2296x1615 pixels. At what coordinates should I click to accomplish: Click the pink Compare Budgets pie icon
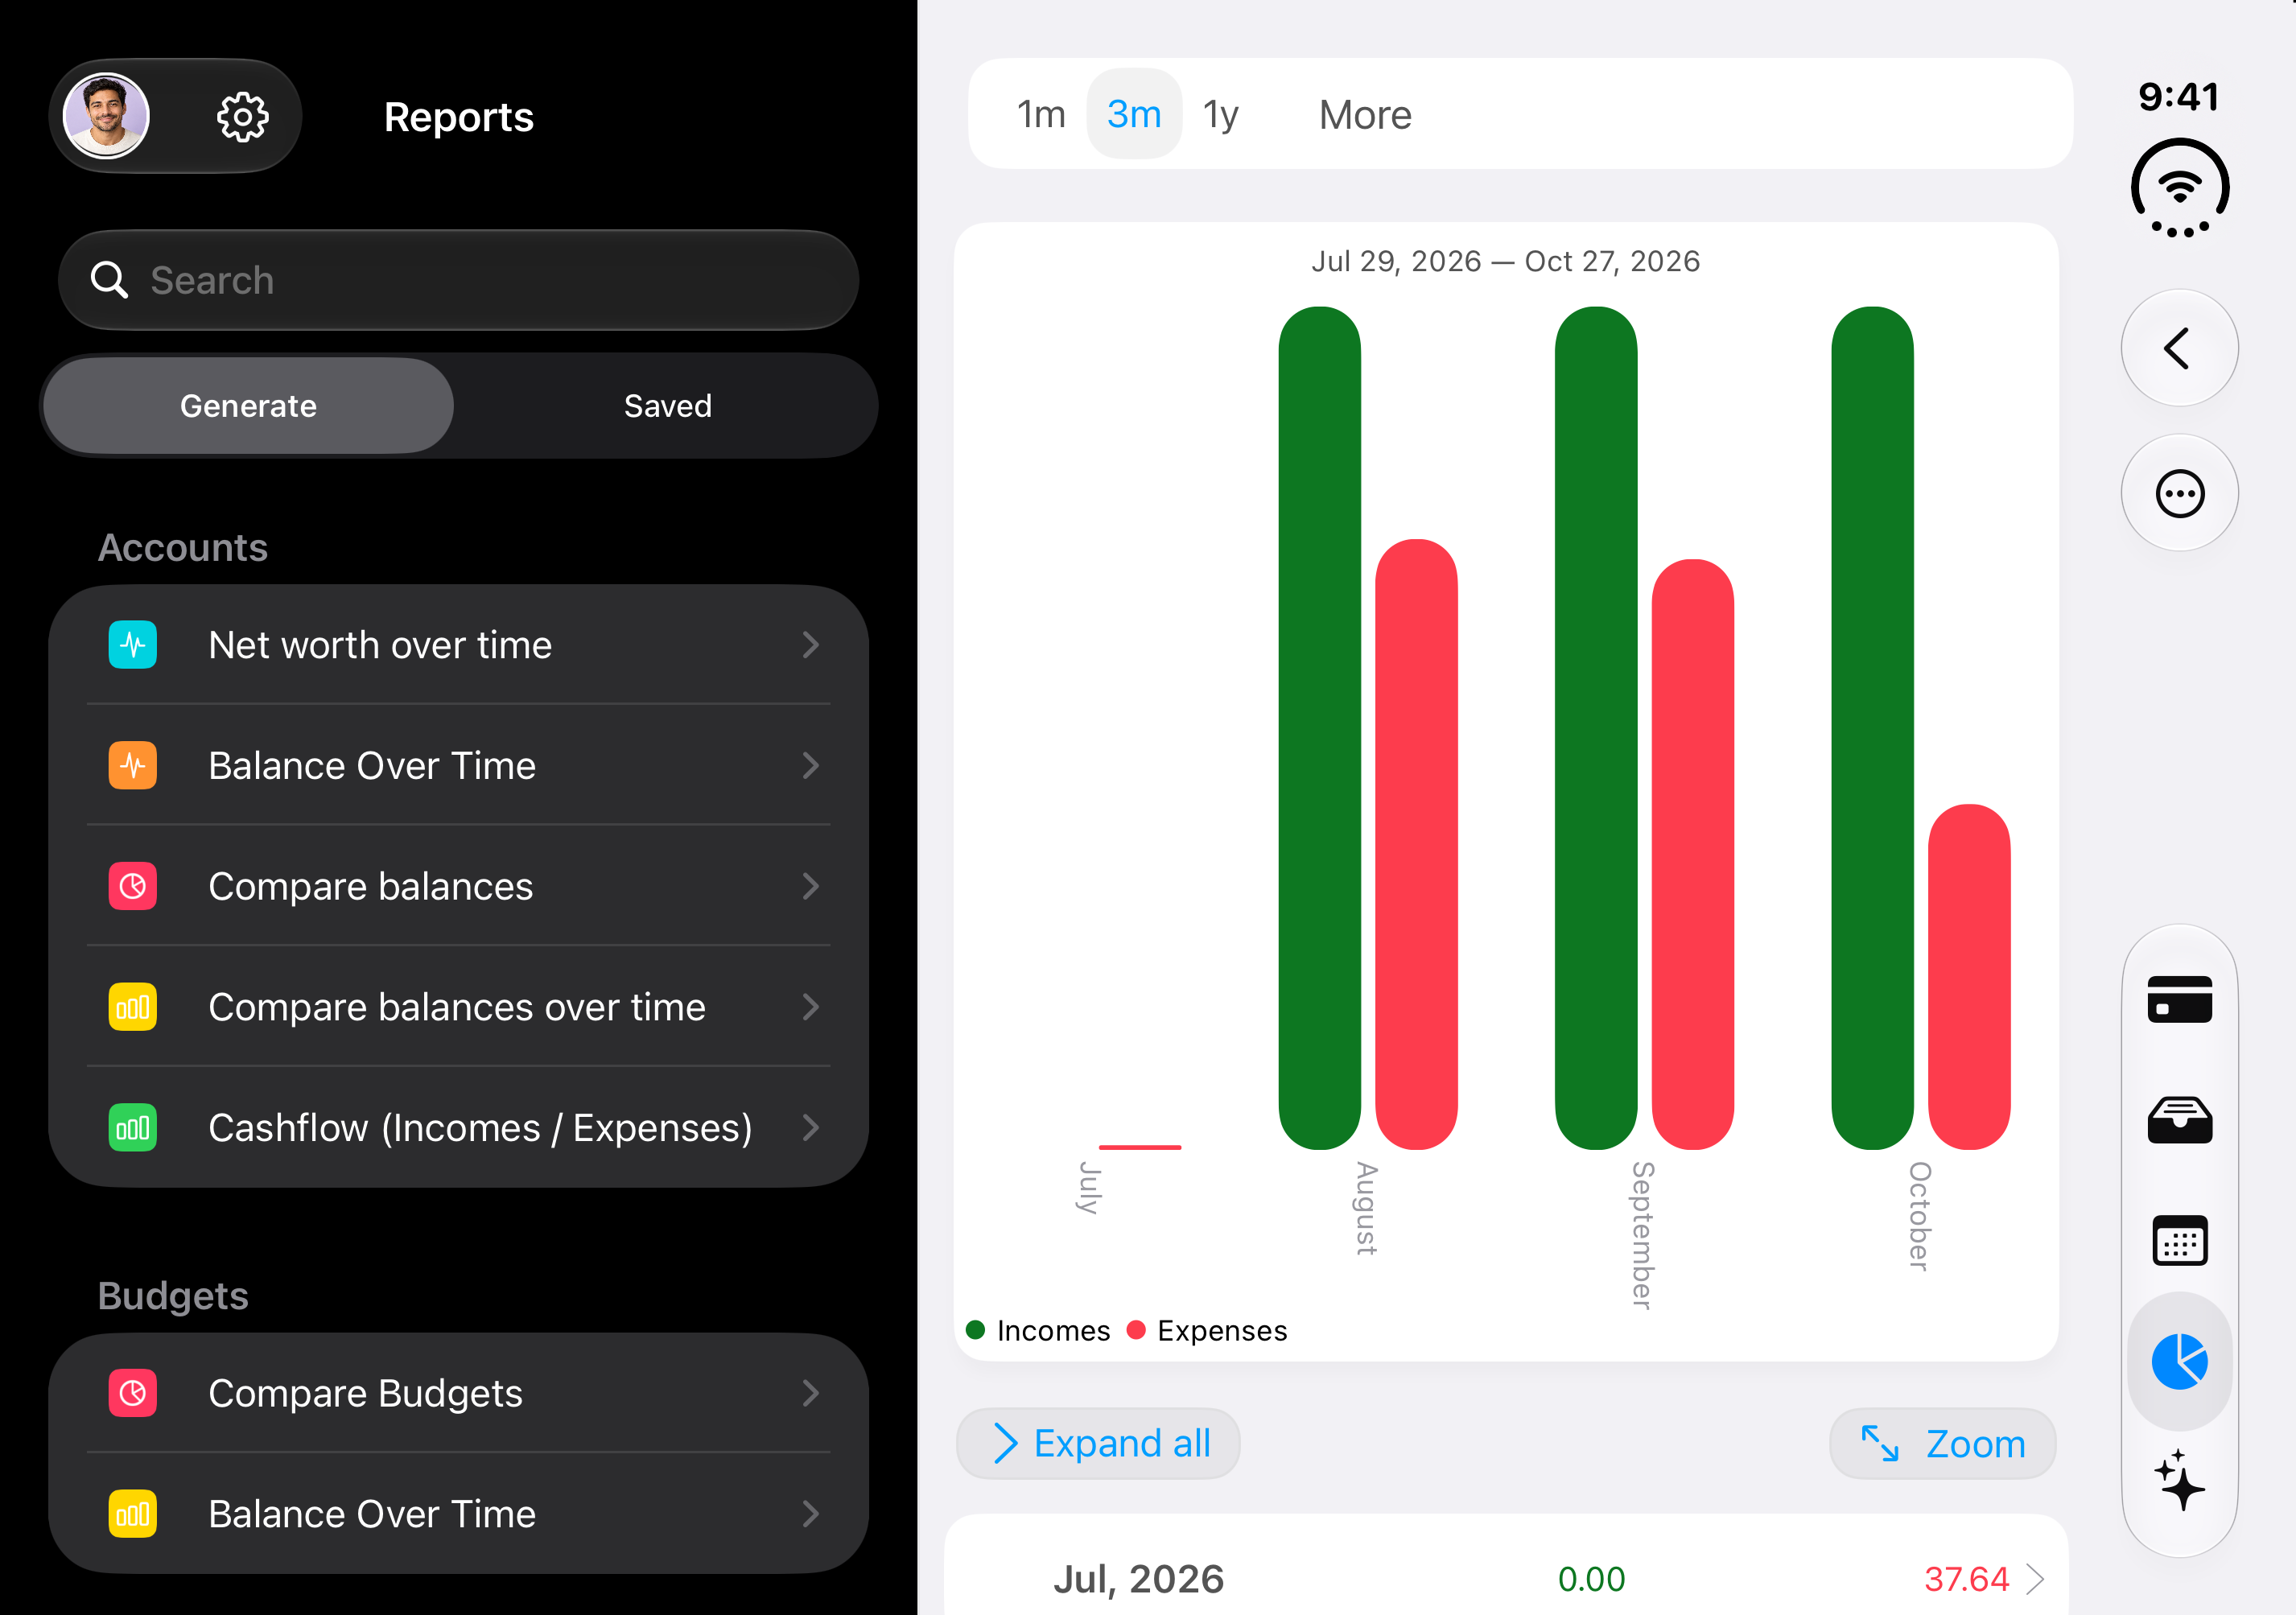133,1393
